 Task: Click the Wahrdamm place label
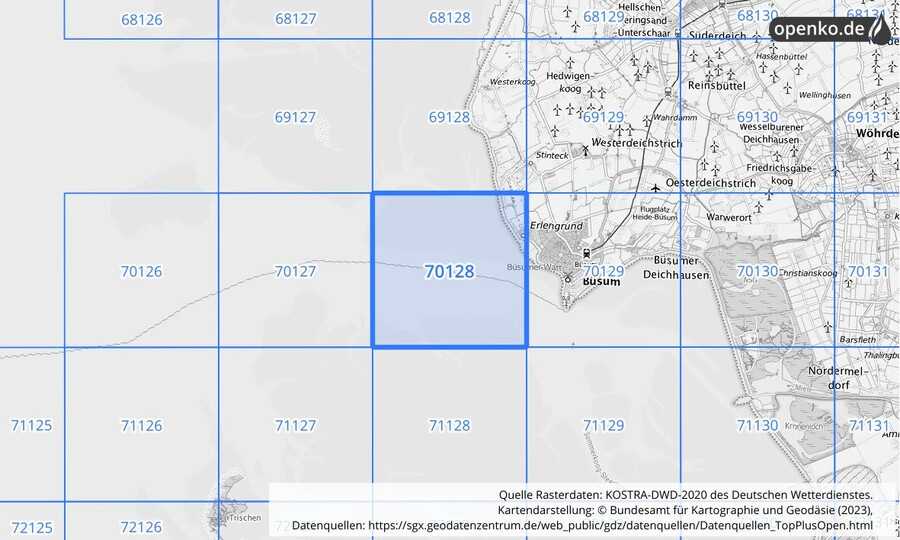coord(675,118)
